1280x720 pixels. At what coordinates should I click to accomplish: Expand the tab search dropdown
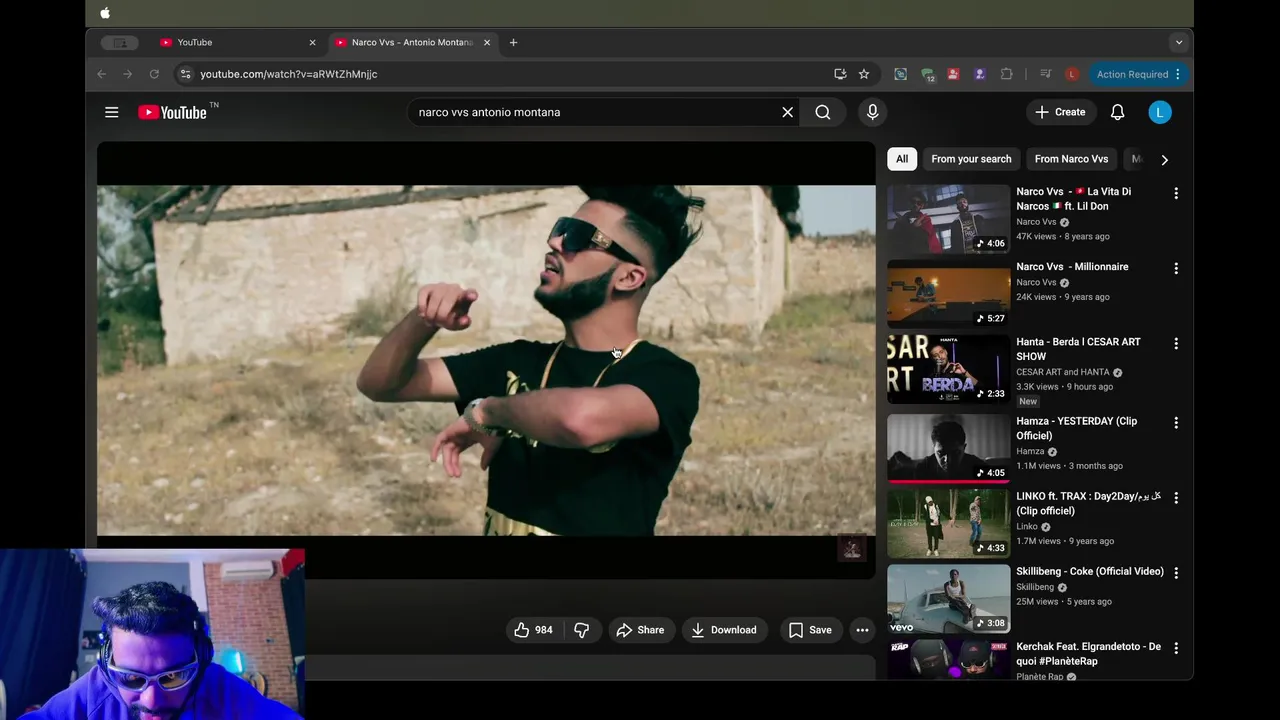tap(1179, 42)
